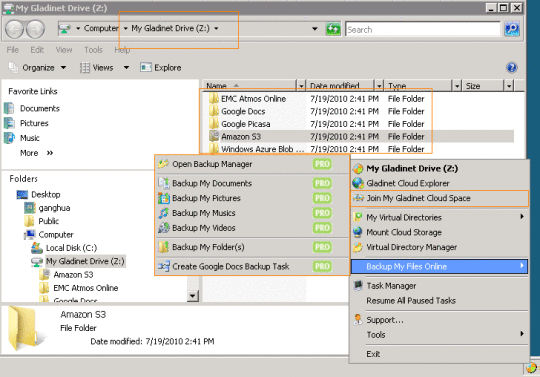540x377 pixels.
Task: Click the EMC Atmos Online folder icon
Action: pos(214,99)
